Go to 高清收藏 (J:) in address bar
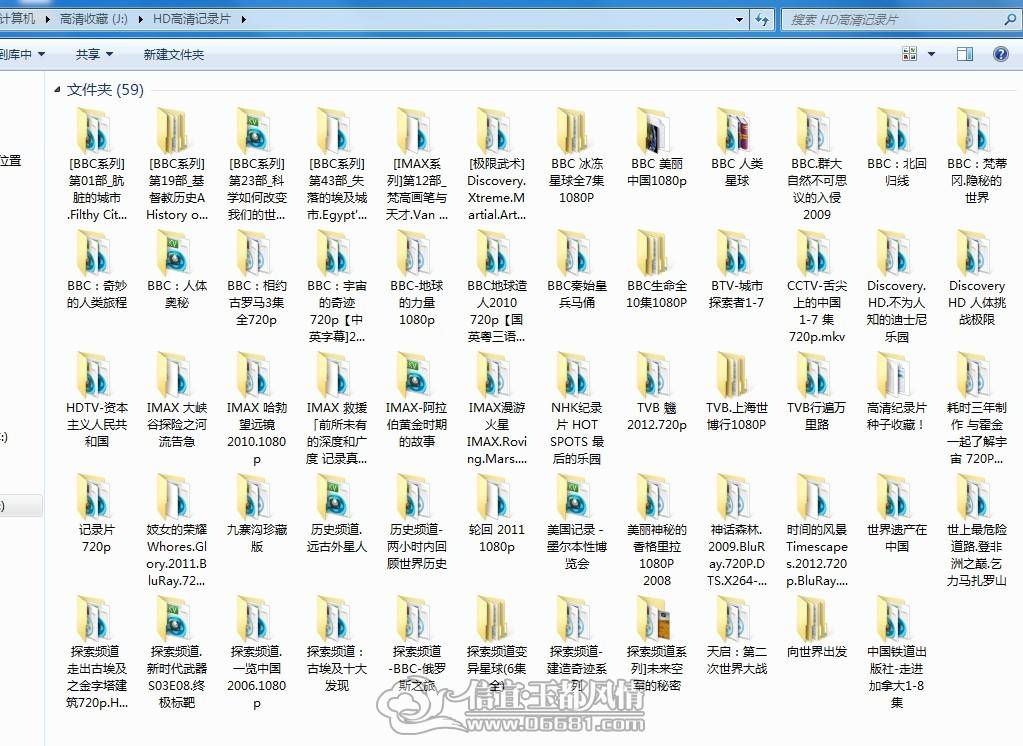Screen dimensions: 1023x746 pos(93,20)
